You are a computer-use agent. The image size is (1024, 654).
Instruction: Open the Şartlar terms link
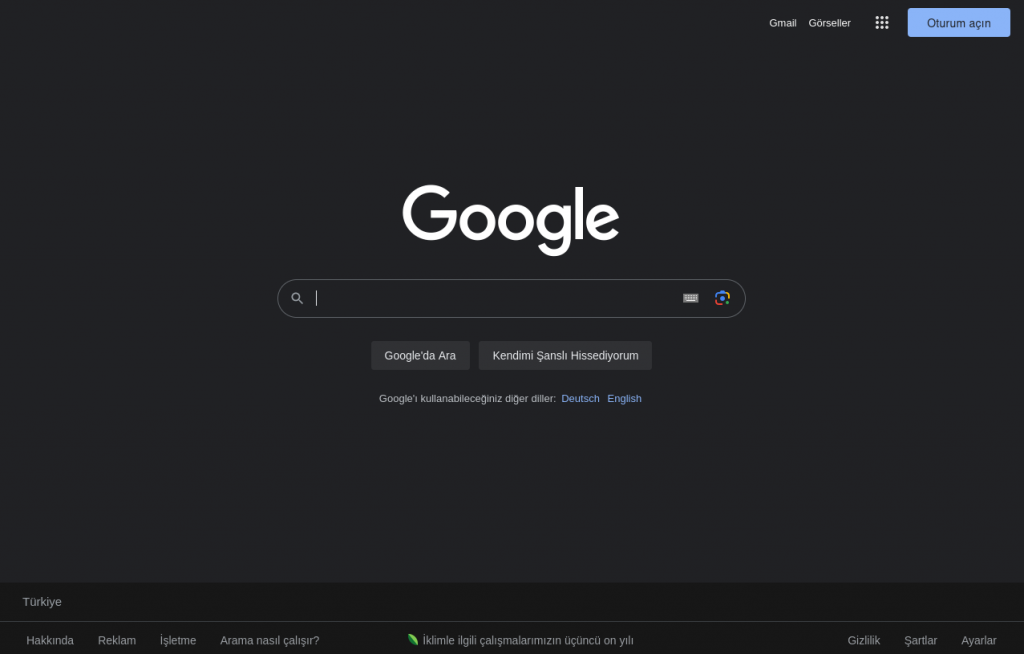tap(920, 640)
